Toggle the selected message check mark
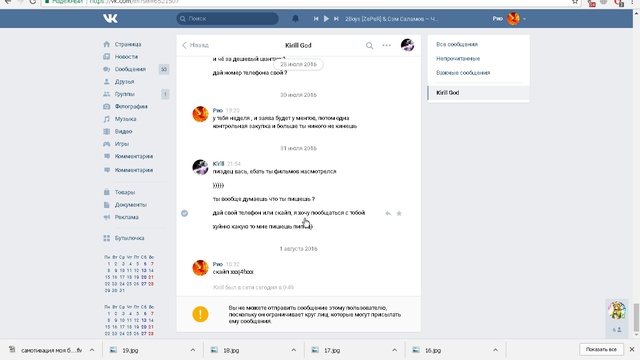640x360 pixels. [x=184, y=213]
